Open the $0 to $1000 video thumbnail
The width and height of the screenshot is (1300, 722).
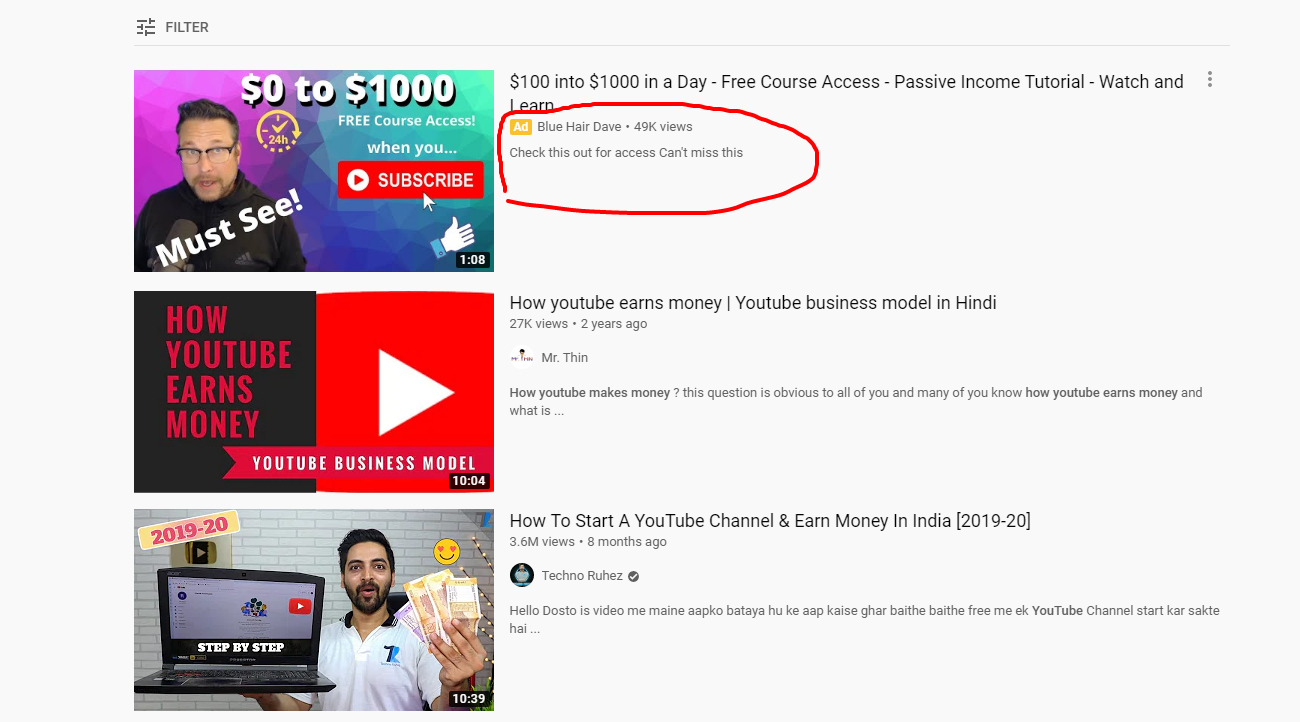pyautogui.click(x=314, y=171)
